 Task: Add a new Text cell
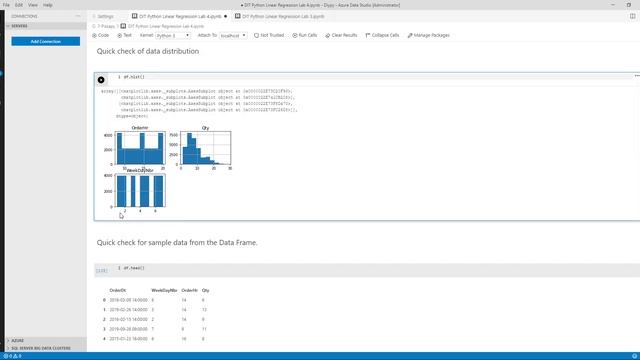pyautogui.click(x=124, y=36)
